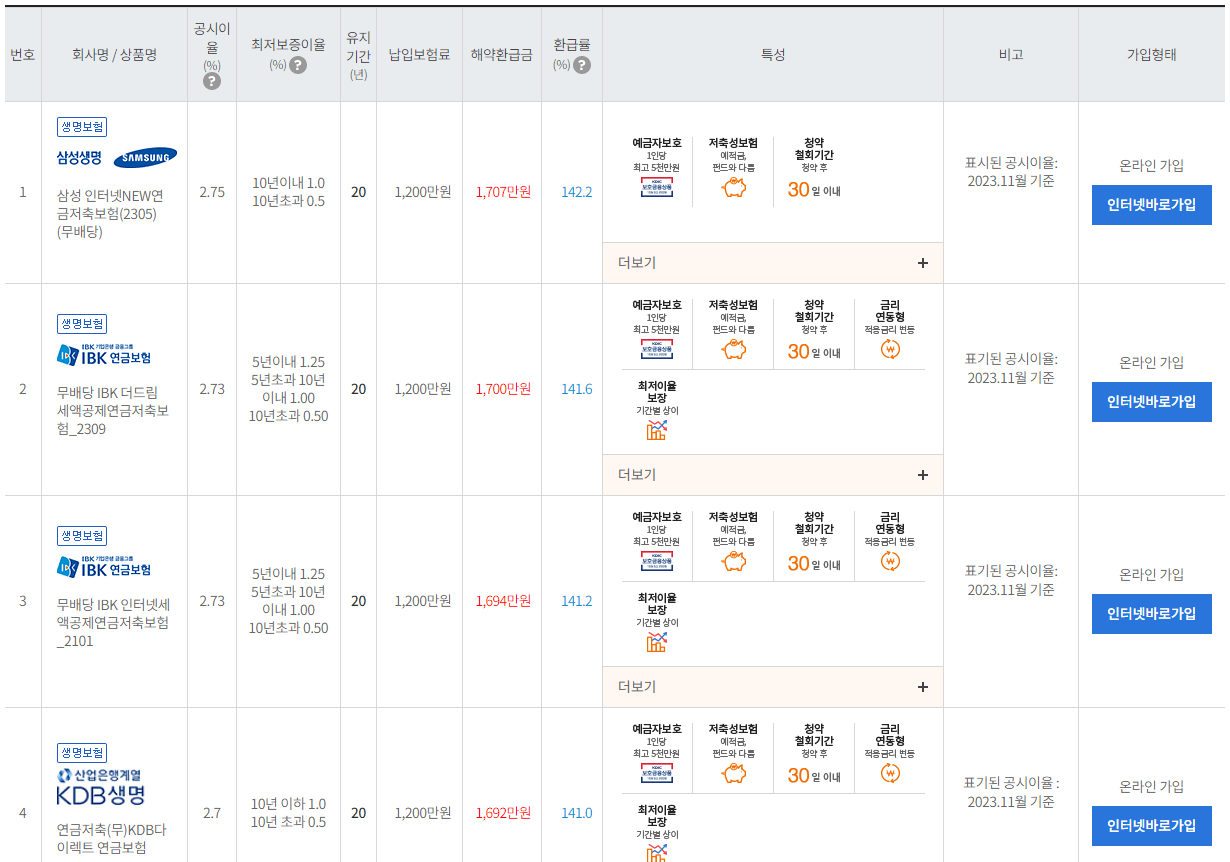Click the 납입보험료 column header
Image resolution: width=1230 pixels, height=862 pixels.
(419, 55)
